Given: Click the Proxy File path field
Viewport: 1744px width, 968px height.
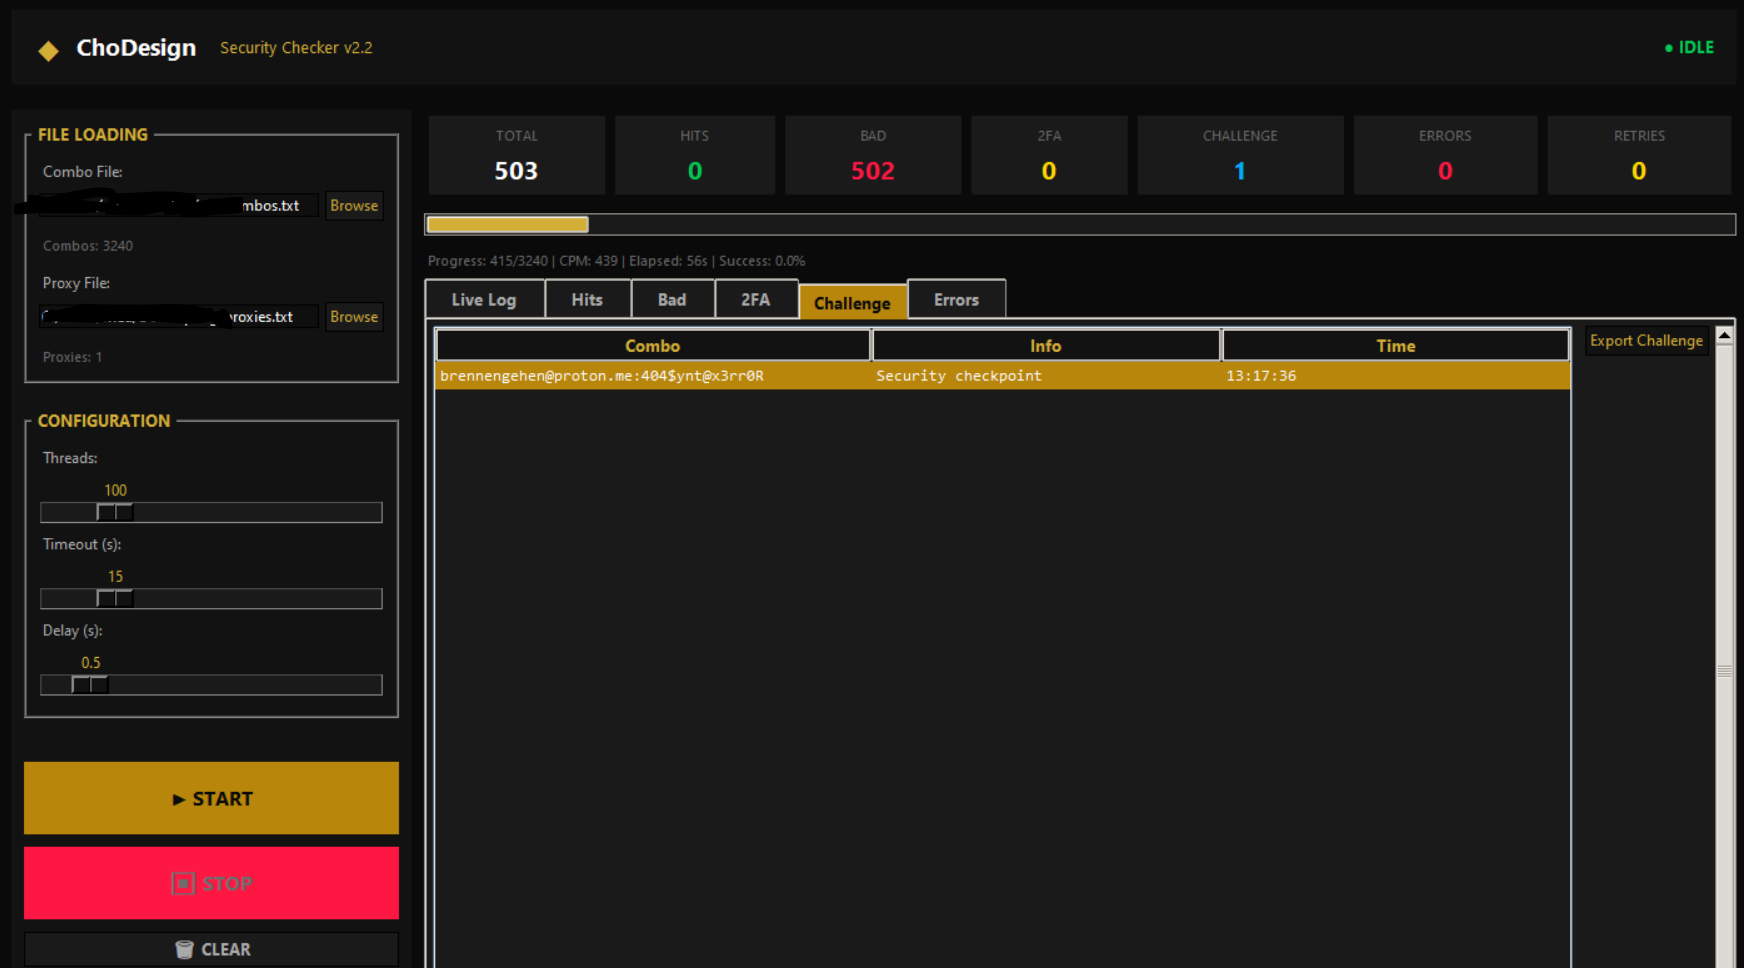Looking at the screenshot, I should click(x=179, y=316).
